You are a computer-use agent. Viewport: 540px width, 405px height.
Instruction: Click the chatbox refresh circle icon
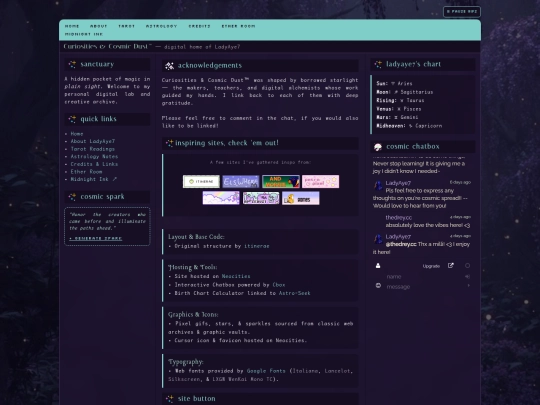point(467,266)
